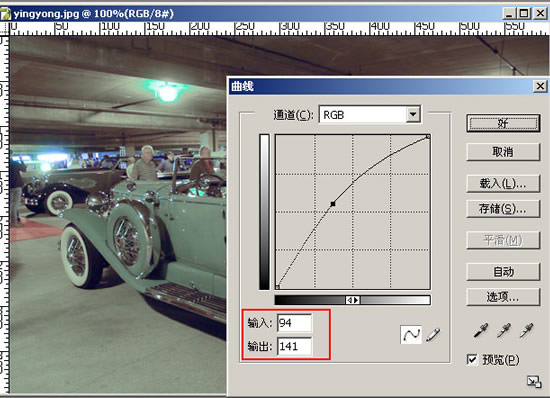Pick the black point eyedropper
Viewport: 550px width, 398px height.
pos(481,330)
